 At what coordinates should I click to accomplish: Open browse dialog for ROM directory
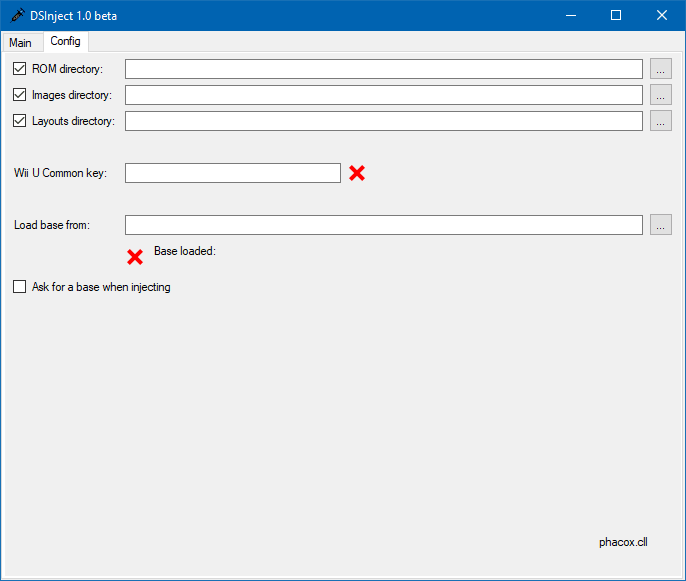coord(661,69)
